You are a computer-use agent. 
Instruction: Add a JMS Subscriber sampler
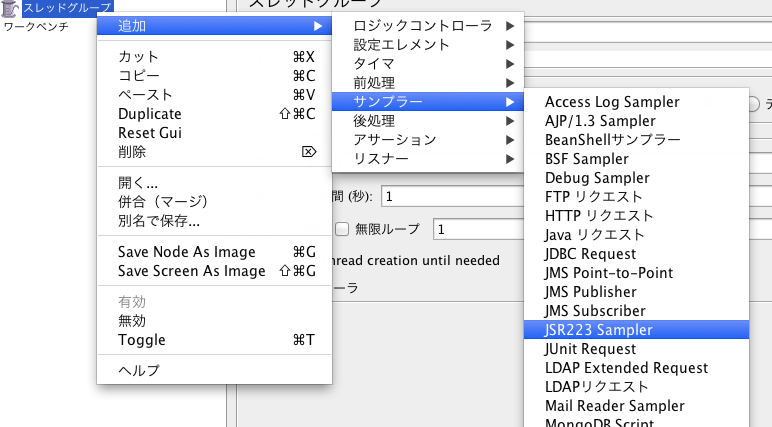click(637, 311)
